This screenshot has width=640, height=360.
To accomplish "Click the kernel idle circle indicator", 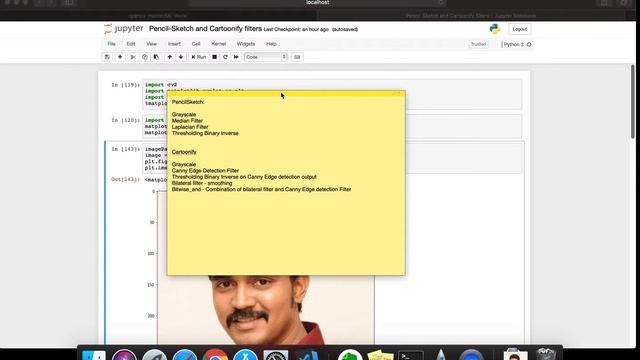I will tap(529, 44).
